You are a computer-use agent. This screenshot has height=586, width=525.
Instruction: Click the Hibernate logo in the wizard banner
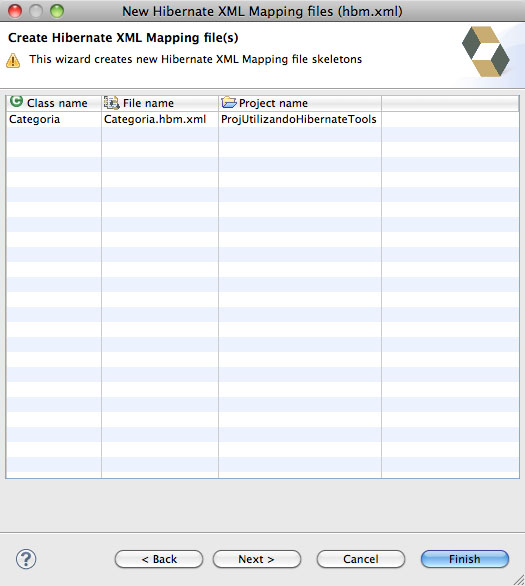[x=485, y=52]
